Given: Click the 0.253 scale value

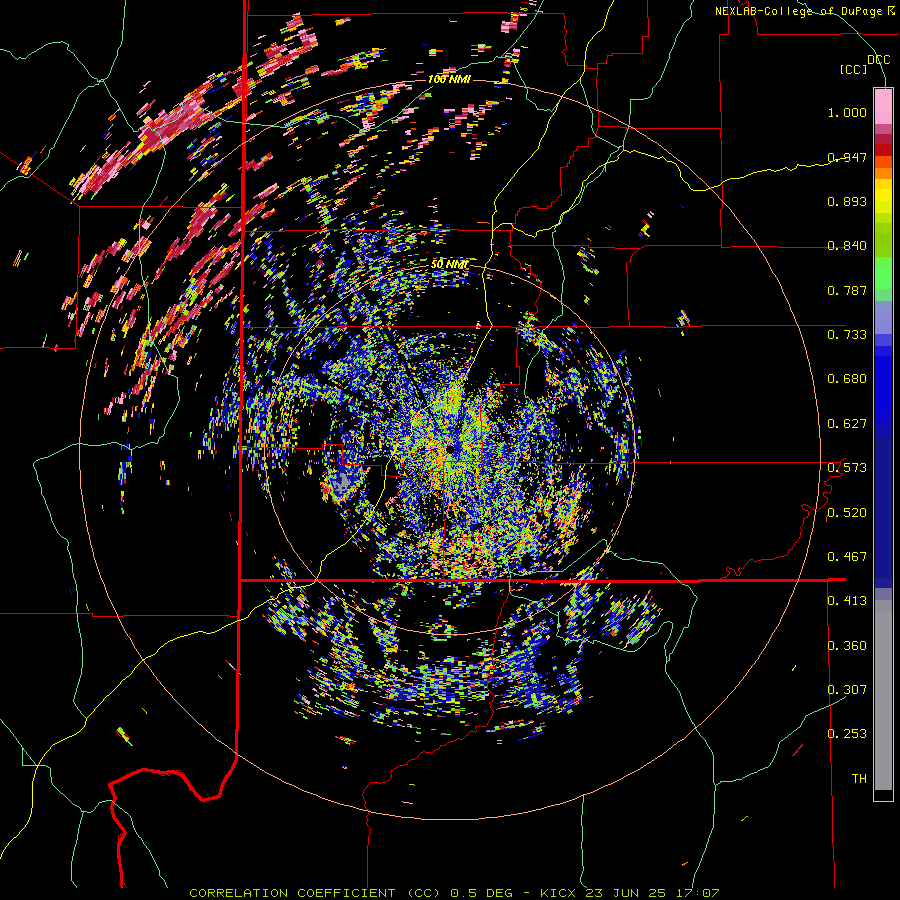Looking at the screenshot, I should coord(847,734).
